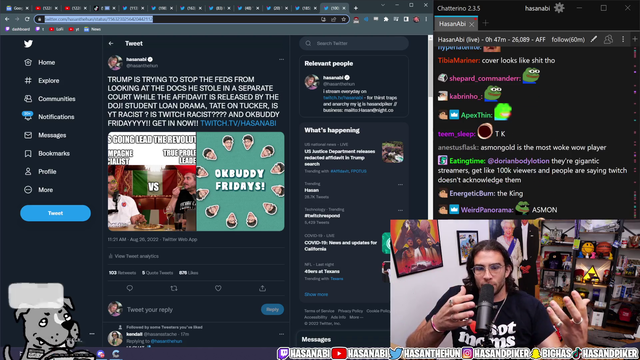Switch to HasanAbi tab in Chatterino
The width and height of the screenshot is (640, 360).
tap(452, 24)
